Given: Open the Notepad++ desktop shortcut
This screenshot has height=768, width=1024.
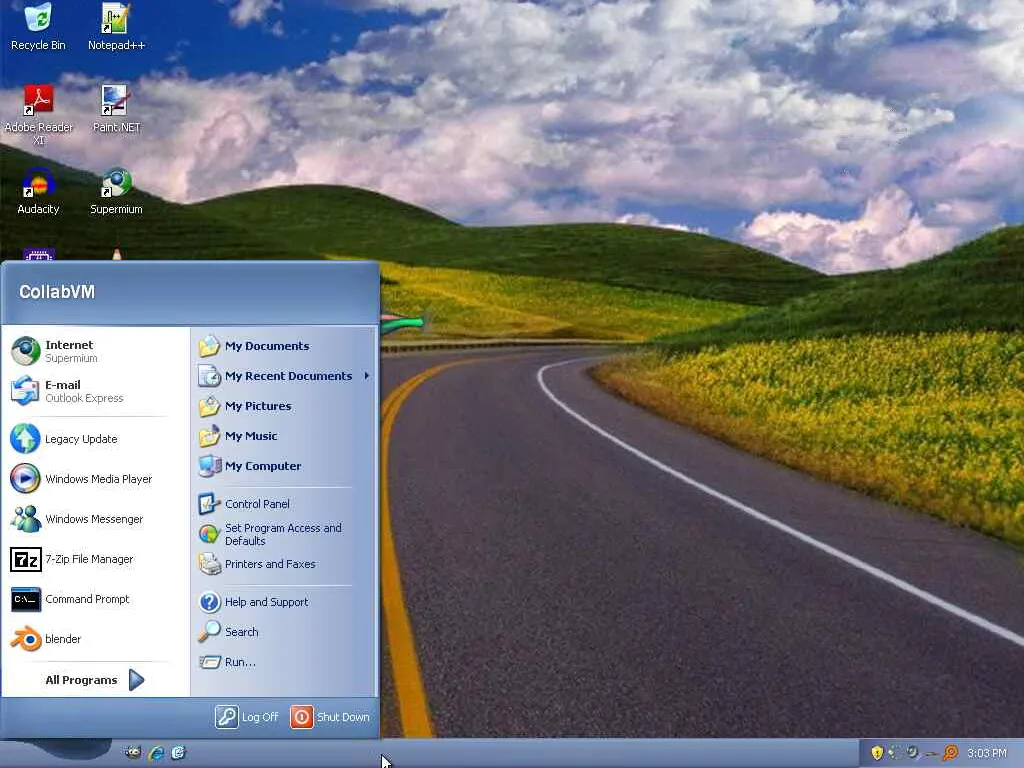Looking at the screenshot, I should (x=116, y=27).
